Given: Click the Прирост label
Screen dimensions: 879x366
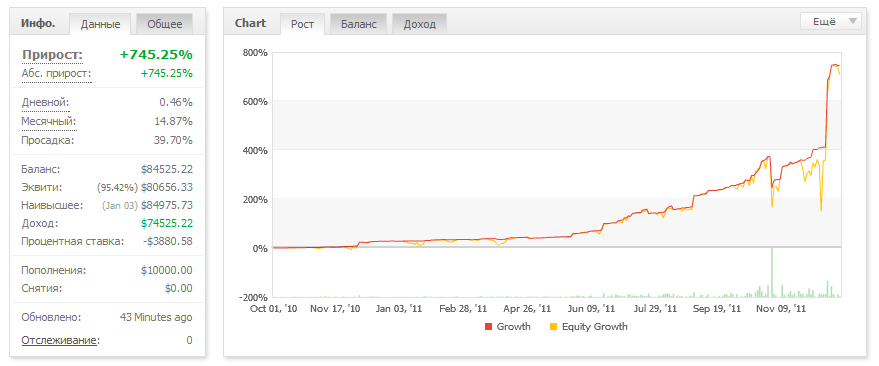Looking at the screenshot, I should 52,55.
